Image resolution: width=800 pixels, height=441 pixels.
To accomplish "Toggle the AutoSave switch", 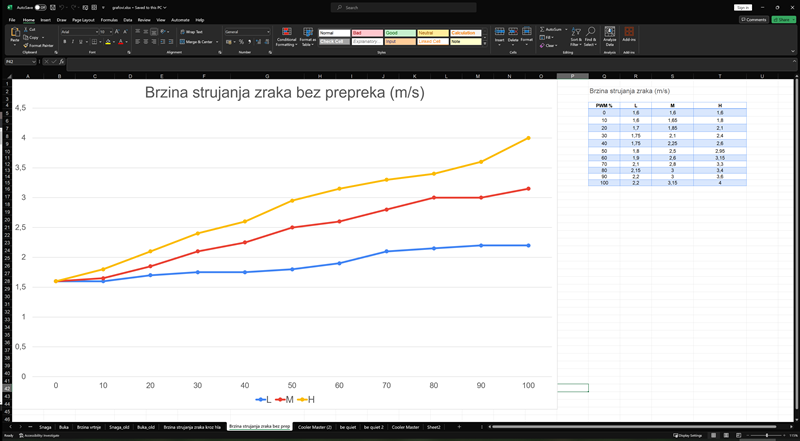I will coord(39,7).
